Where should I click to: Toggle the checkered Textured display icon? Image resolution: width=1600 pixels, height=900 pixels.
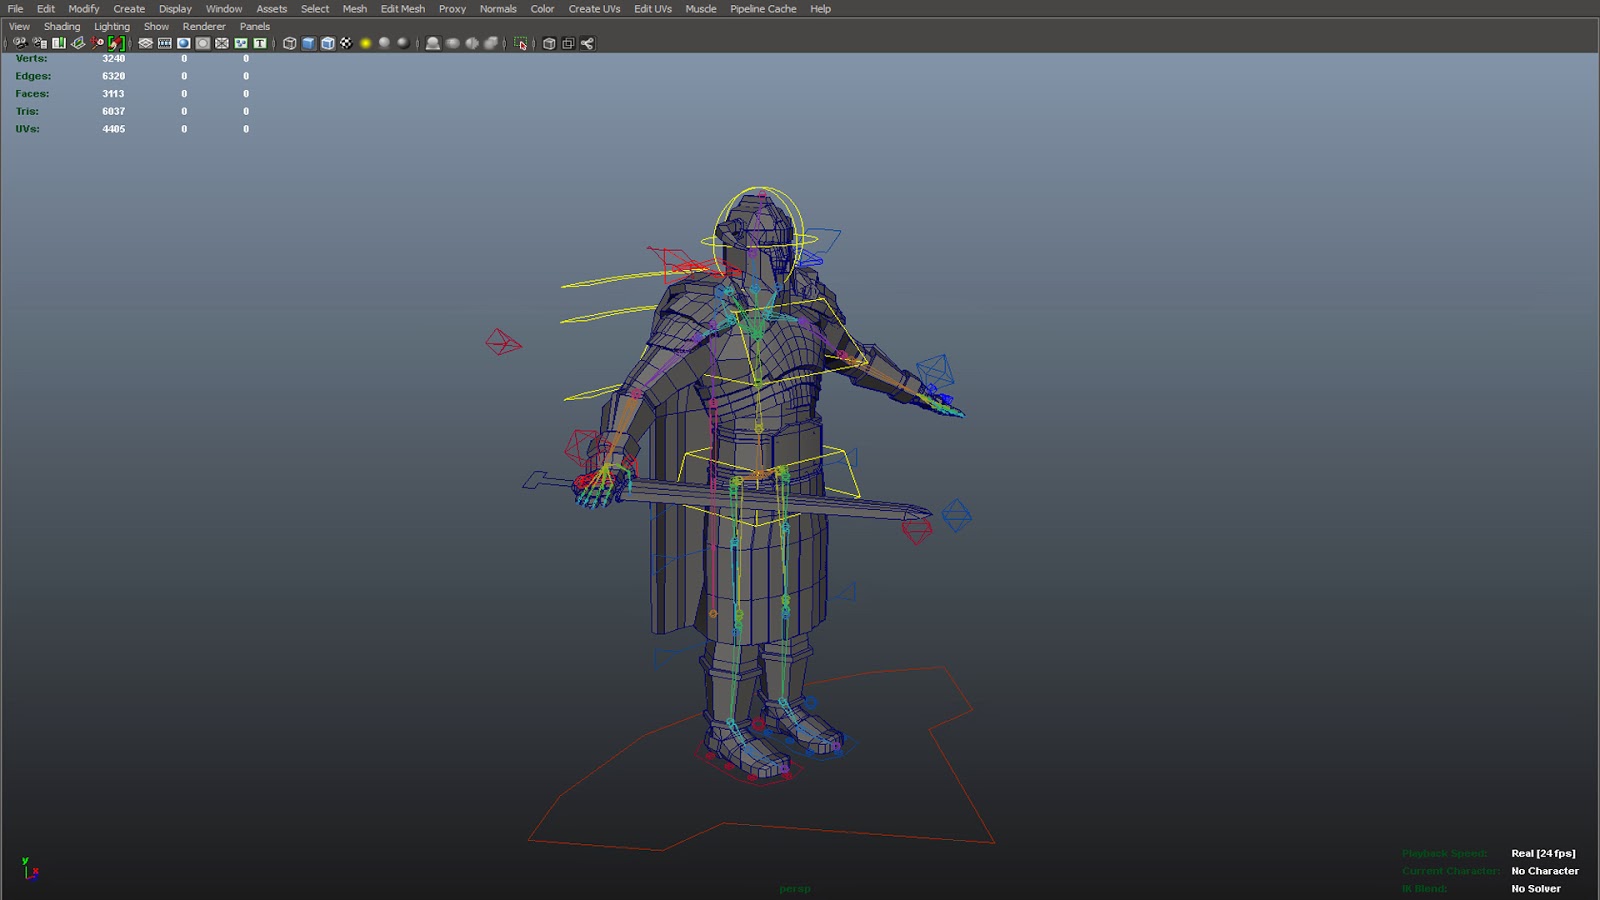point(346,43)
